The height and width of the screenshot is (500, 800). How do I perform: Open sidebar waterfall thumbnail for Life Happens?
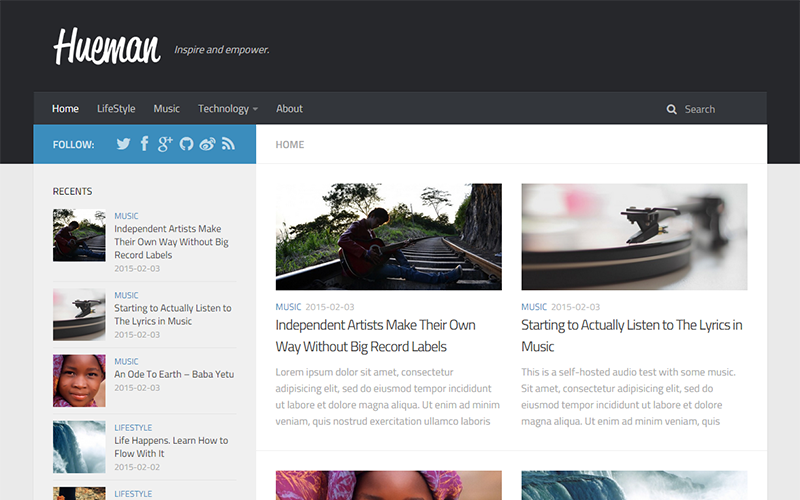pyautogui.click(x=79, y=446)
